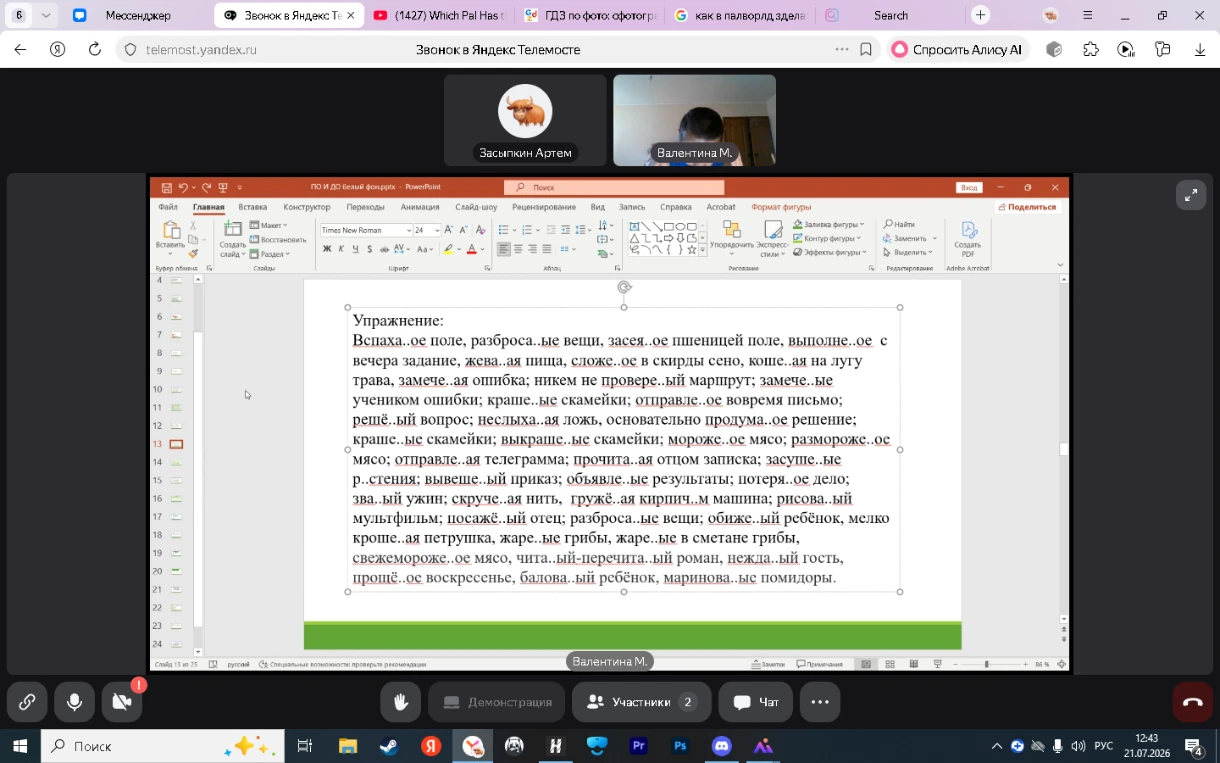Click the raise hand icon
The width and height of the screenshot is (1220, 763).
(x=401, y=702)
